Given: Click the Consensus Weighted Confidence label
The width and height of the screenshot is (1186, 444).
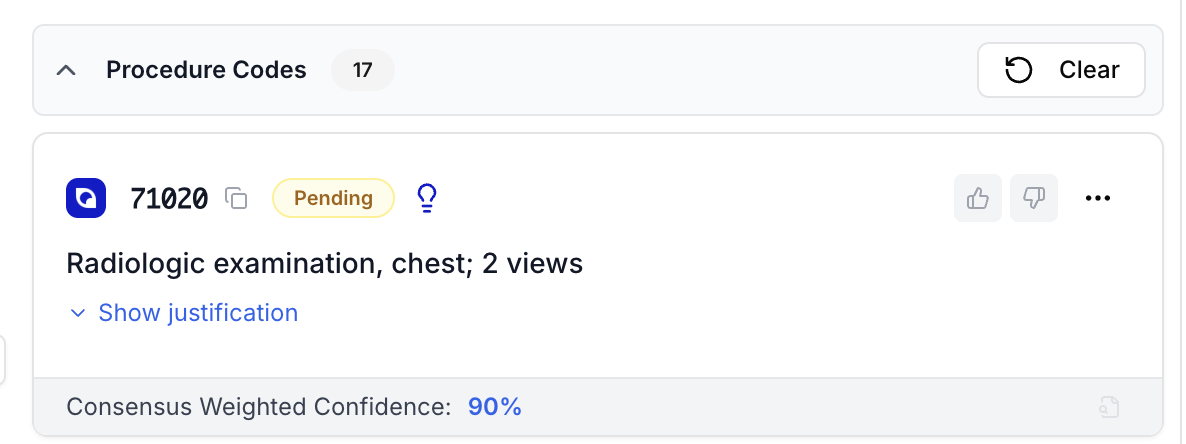Looking at the screenshot, I should coord(259,407).
